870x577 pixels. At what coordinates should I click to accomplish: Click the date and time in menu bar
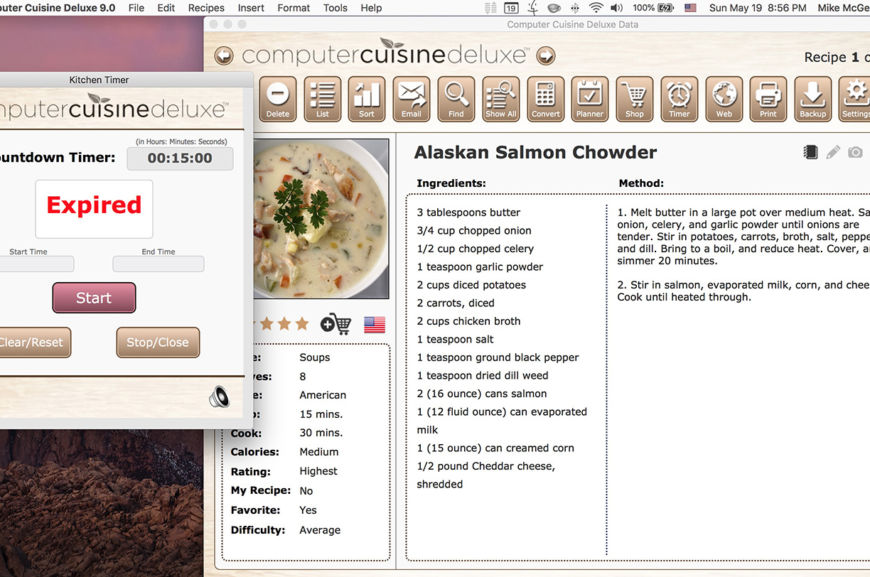(x=757, y=8)
